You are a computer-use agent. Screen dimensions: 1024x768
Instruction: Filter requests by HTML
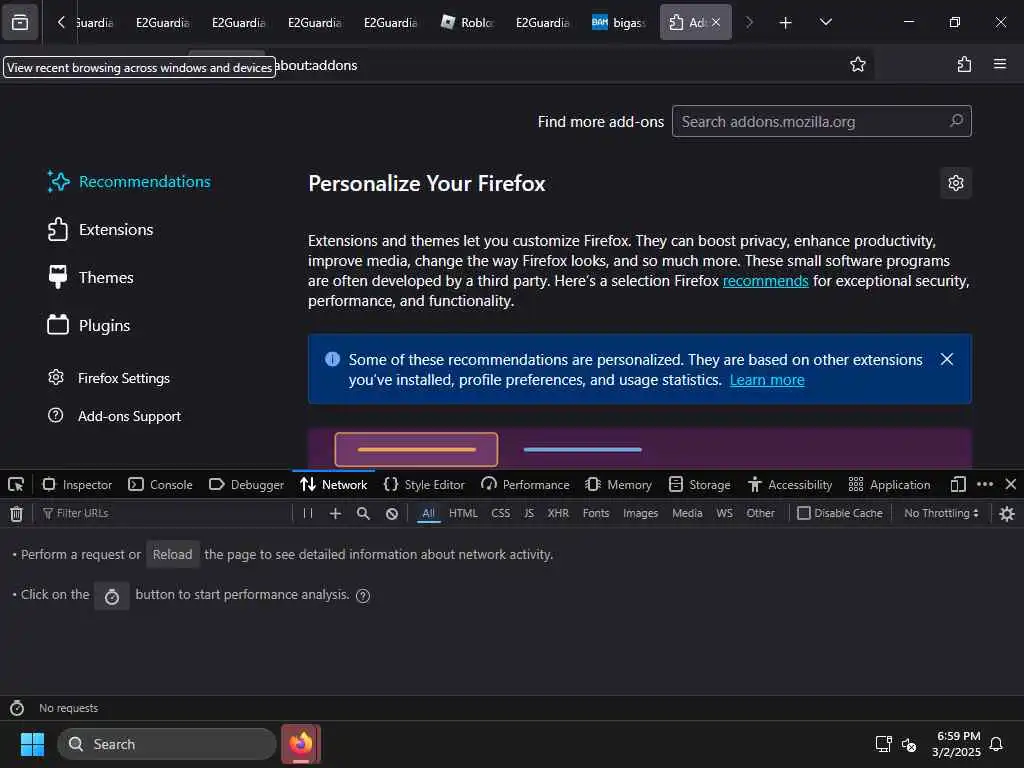click(463, 513)
